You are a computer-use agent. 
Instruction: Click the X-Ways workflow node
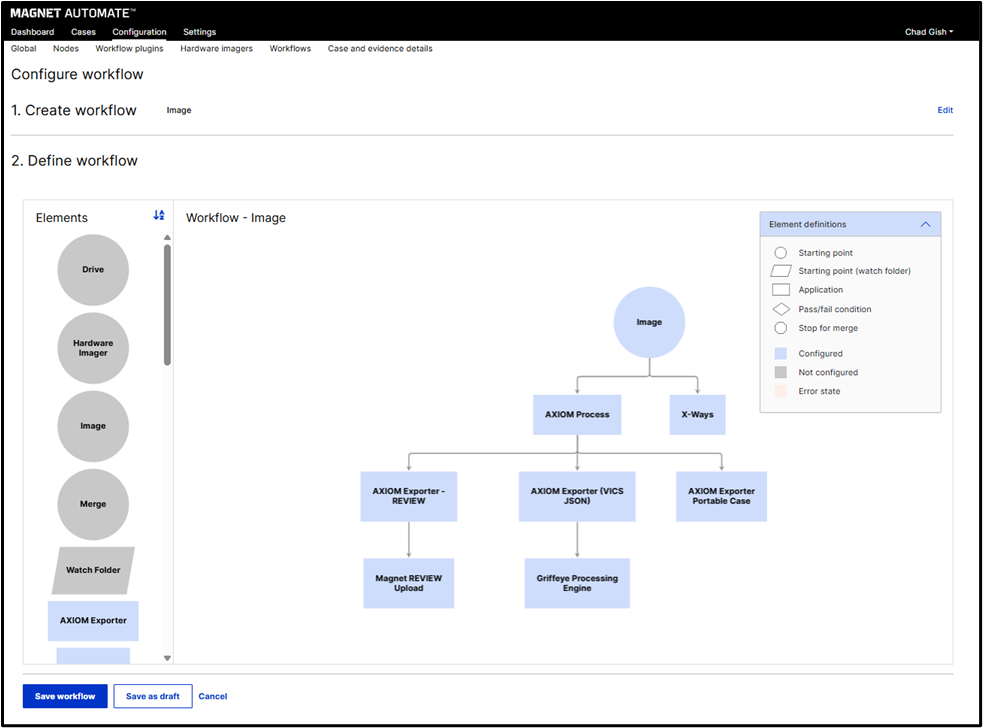click(x=697, y=414)
